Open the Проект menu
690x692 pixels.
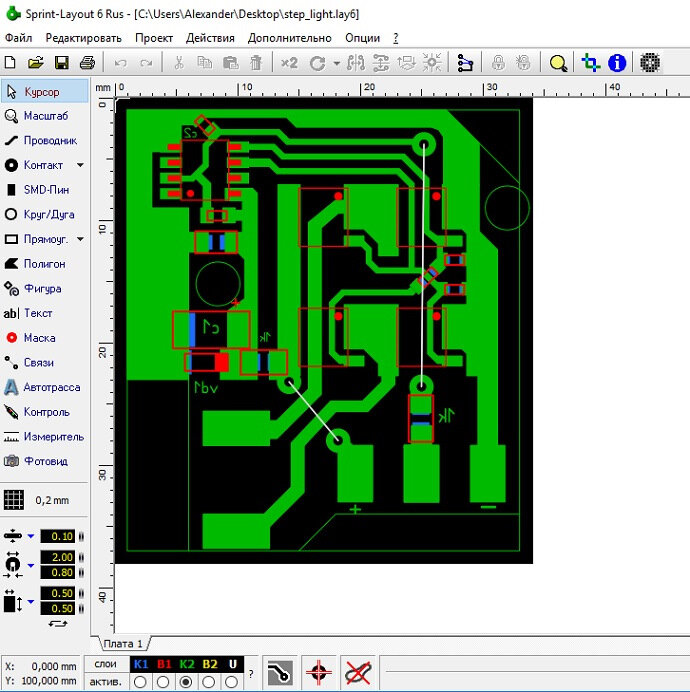click(x=154, y=38)
